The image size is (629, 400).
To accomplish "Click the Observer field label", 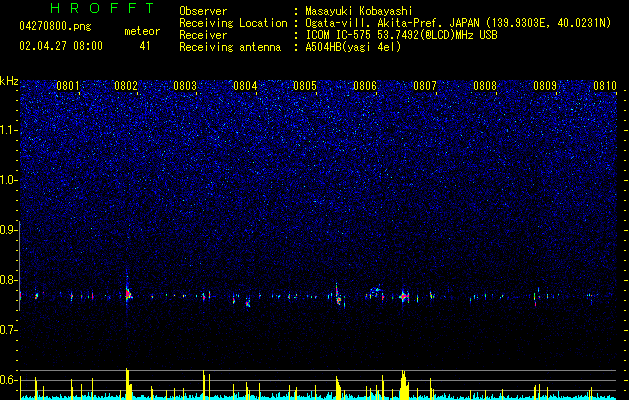I will tap(203, 11).
